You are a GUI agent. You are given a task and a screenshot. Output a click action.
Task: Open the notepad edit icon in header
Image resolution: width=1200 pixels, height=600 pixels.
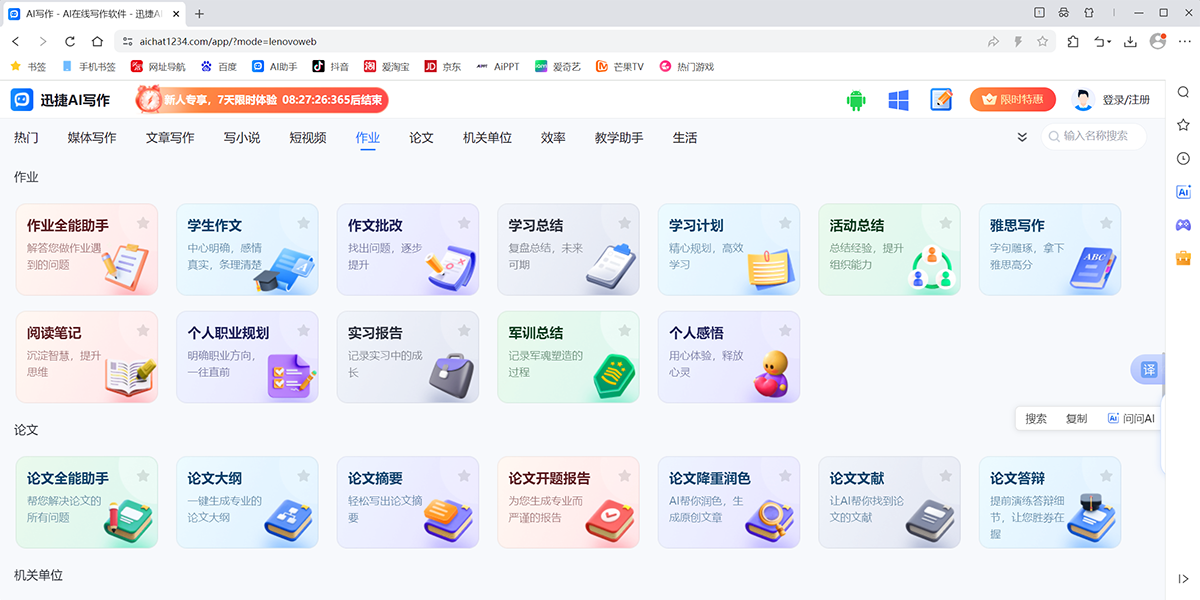(x=941, y=100)
